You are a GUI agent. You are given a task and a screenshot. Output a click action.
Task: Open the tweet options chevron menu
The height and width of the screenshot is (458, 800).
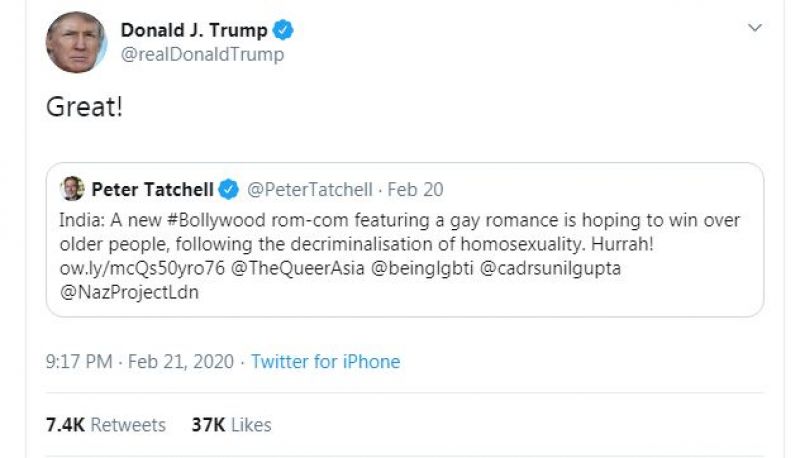[755, 28]
